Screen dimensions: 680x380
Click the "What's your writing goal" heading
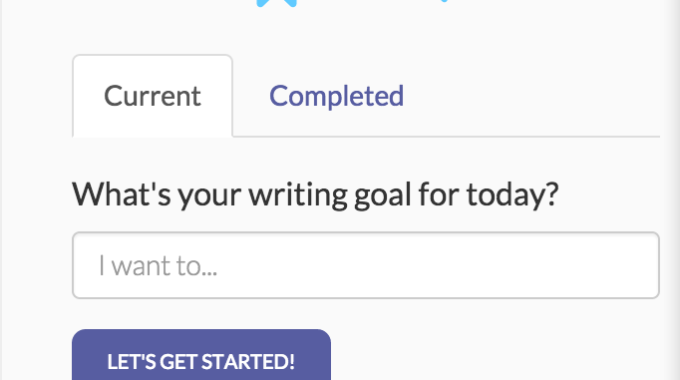(x=315, y=195)
